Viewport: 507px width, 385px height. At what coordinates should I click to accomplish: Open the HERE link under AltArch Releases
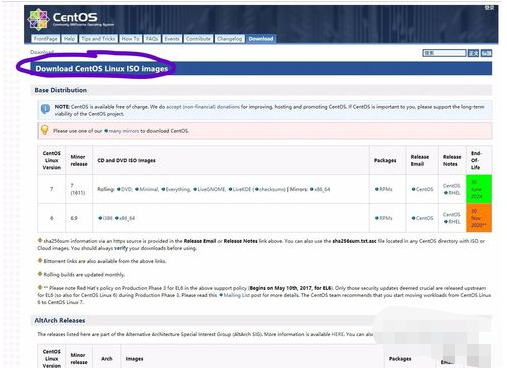pyautogui.click(x=337, y=334)
